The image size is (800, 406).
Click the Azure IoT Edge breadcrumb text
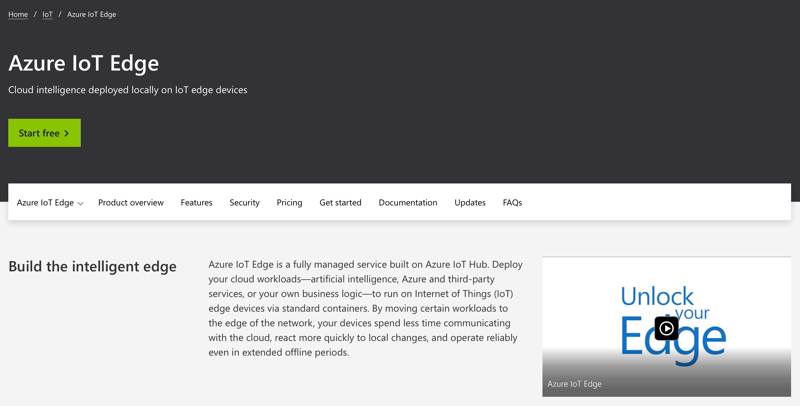click(91, 14)
